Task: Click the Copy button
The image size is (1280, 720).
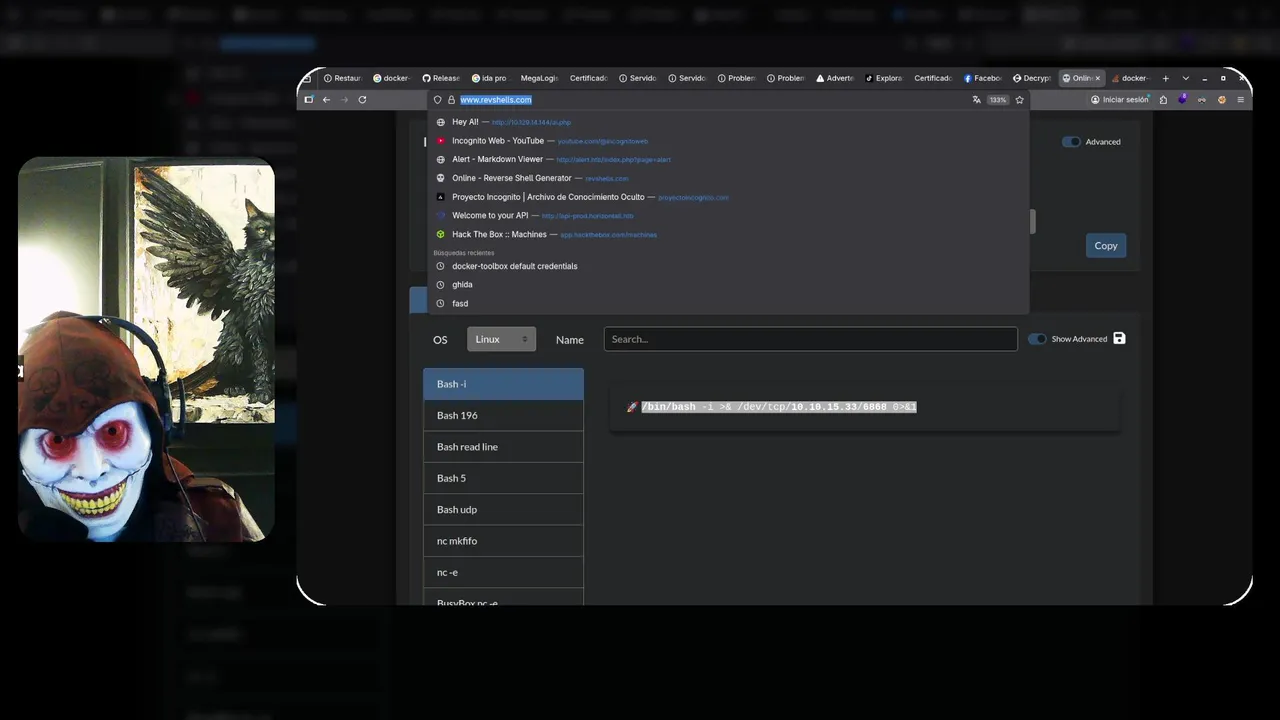Action: point(1106,246)
